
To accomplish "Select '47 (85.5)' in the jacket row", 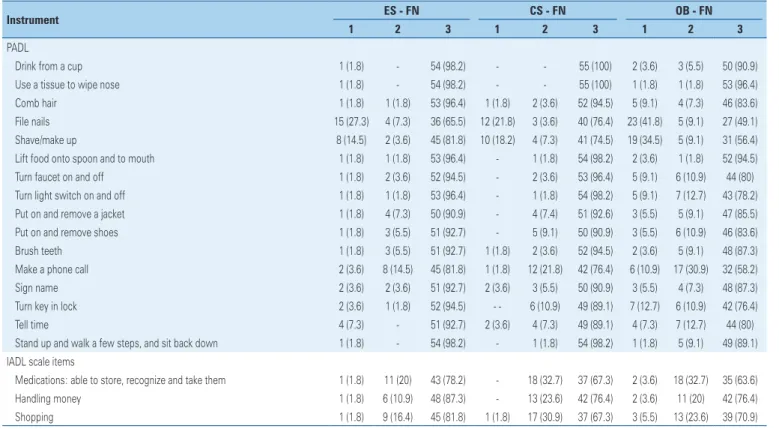I will pos(740,214).
